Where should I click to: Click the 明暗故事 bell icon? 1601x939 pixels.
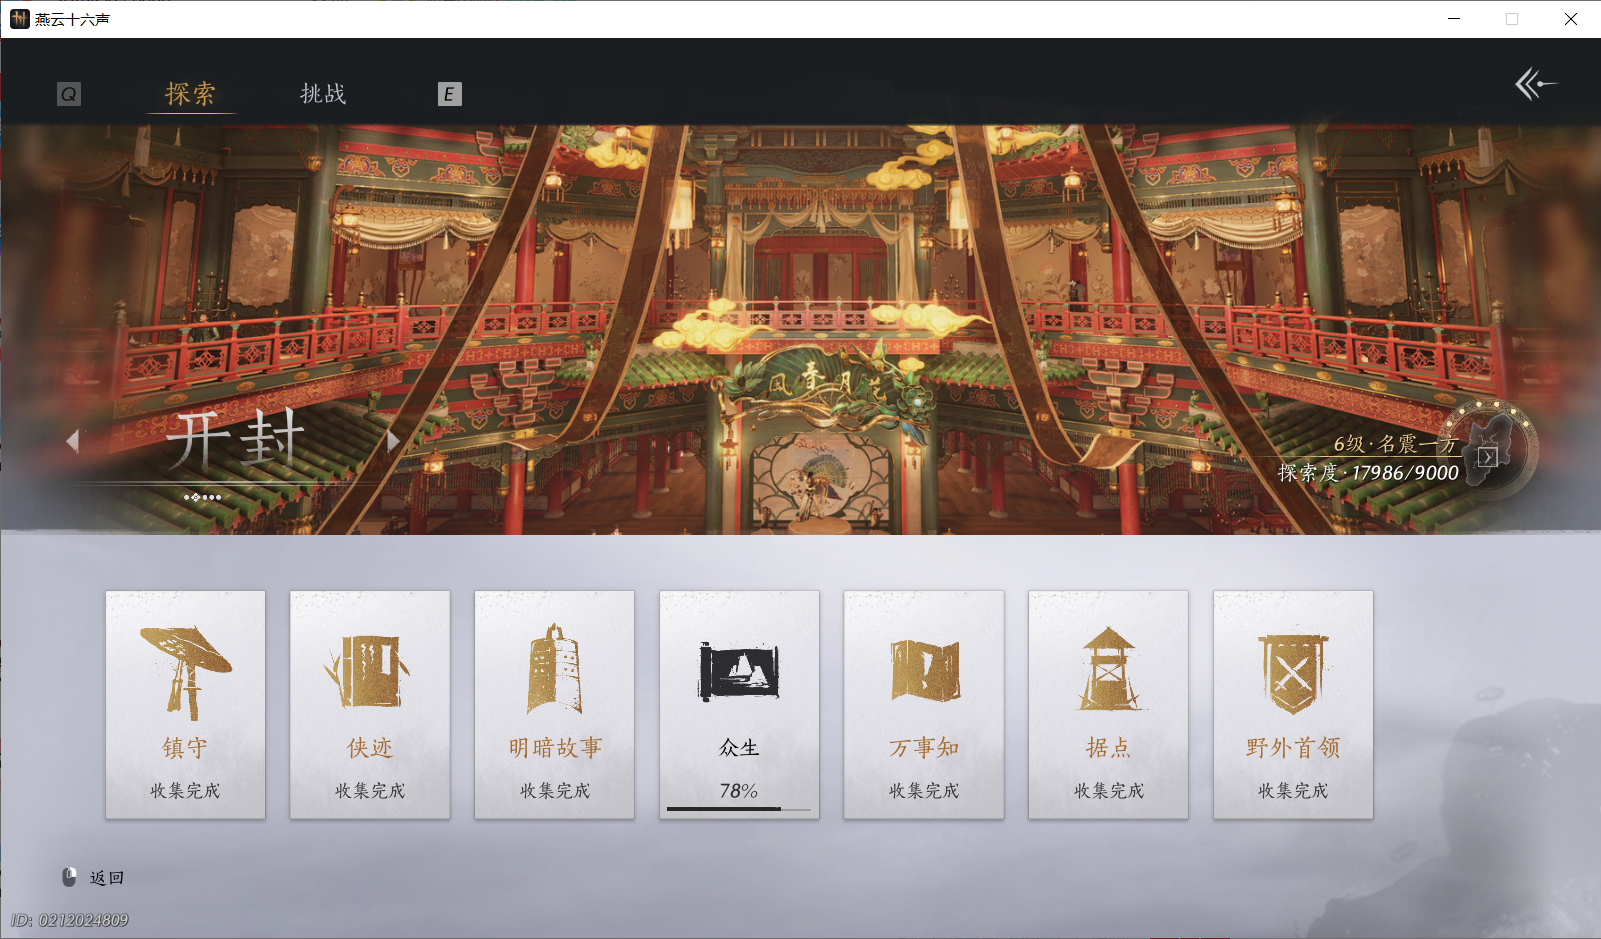coord(554,668)
